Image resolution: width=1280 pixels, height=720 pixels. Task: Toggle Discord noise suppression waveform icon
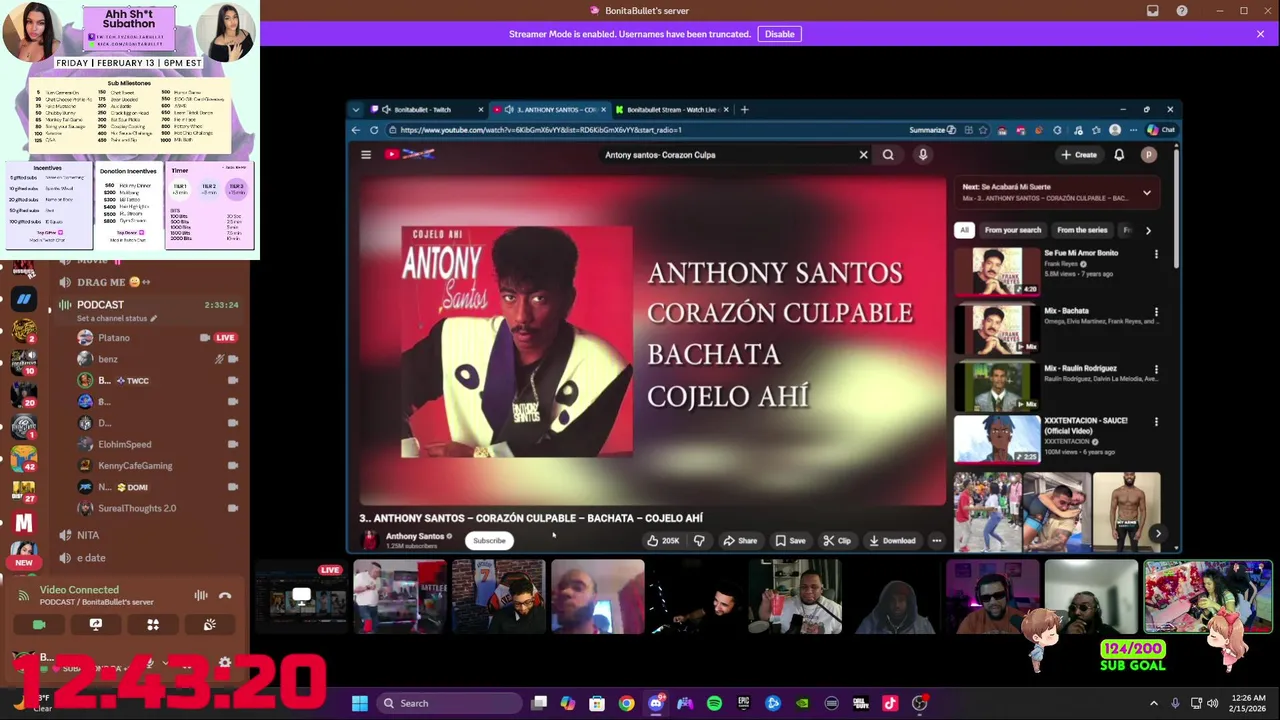(201, 596)
